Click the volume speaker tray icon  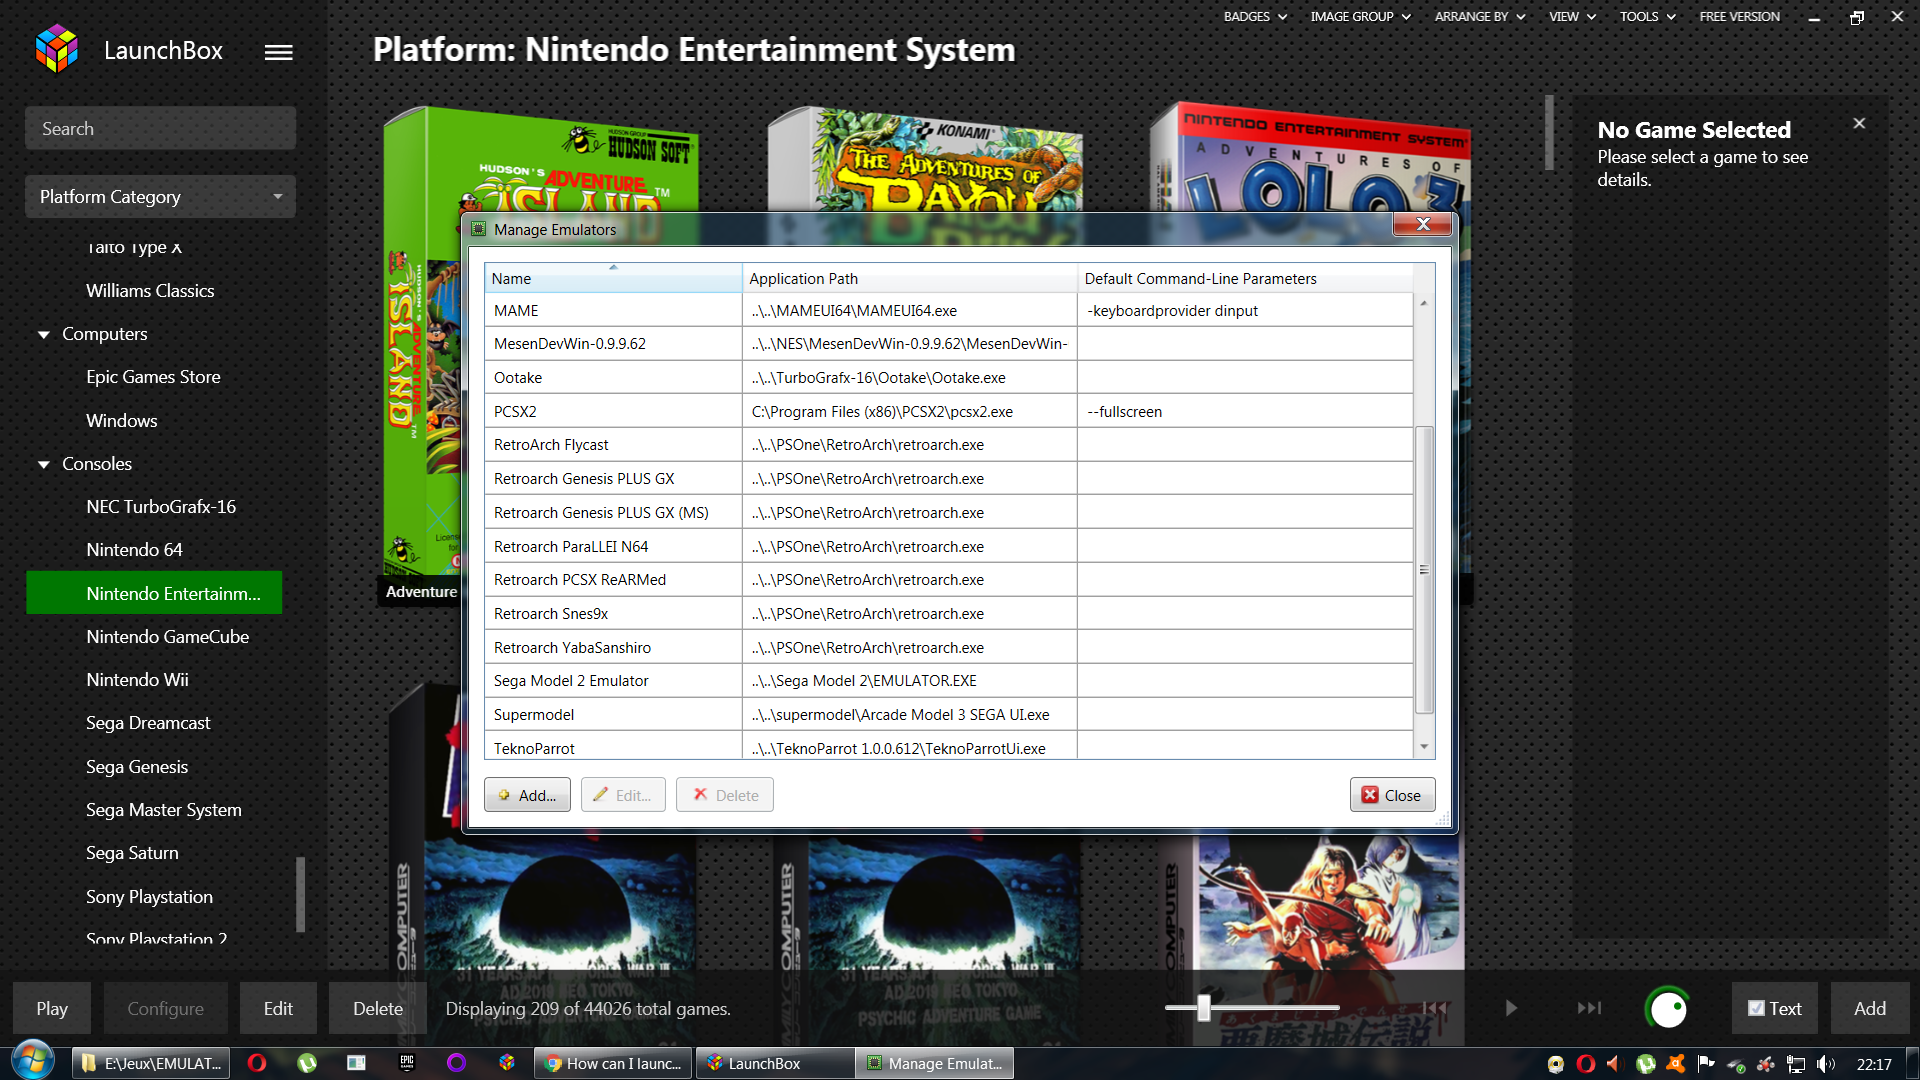[x=1825, y=1064]
